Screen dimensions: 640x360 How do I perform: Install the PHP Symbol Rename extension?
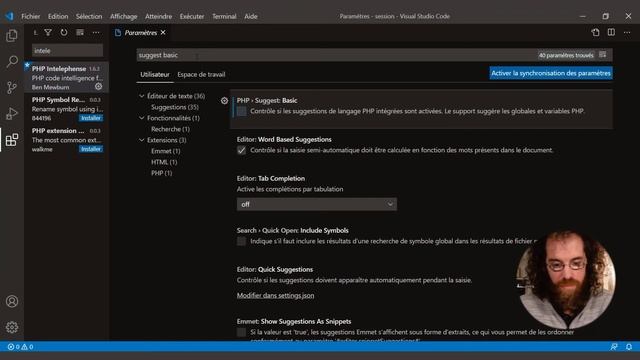(91, 118)
